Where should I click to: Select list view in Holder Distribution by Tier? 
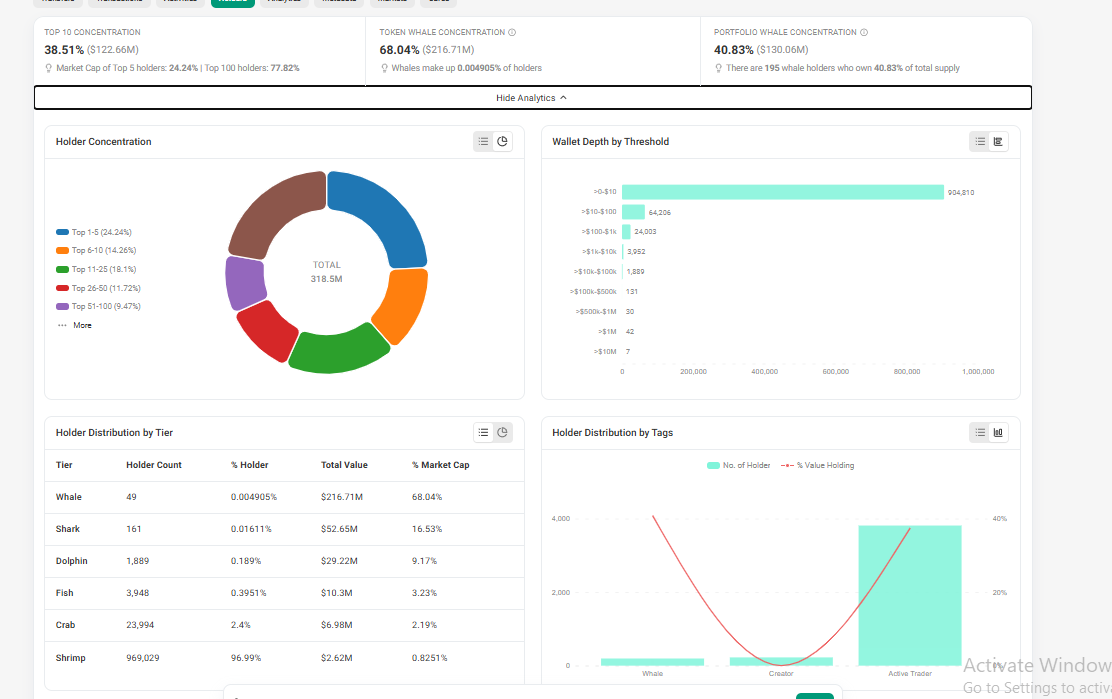(483, 432)
